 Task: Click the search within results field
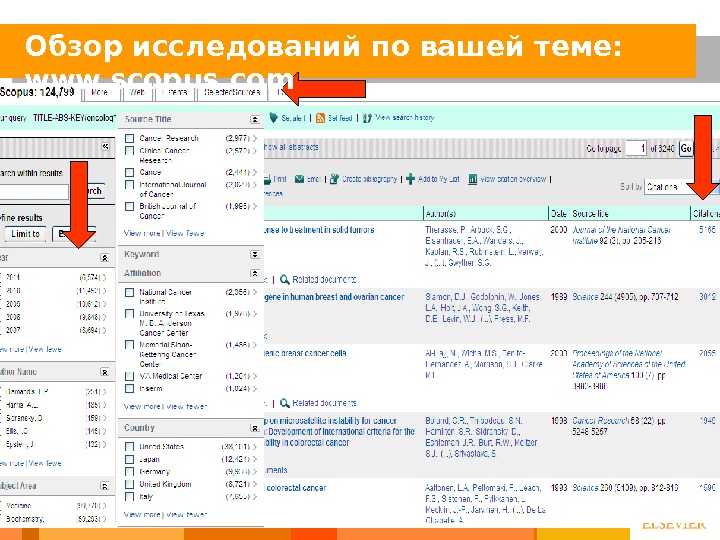(34, 191)
